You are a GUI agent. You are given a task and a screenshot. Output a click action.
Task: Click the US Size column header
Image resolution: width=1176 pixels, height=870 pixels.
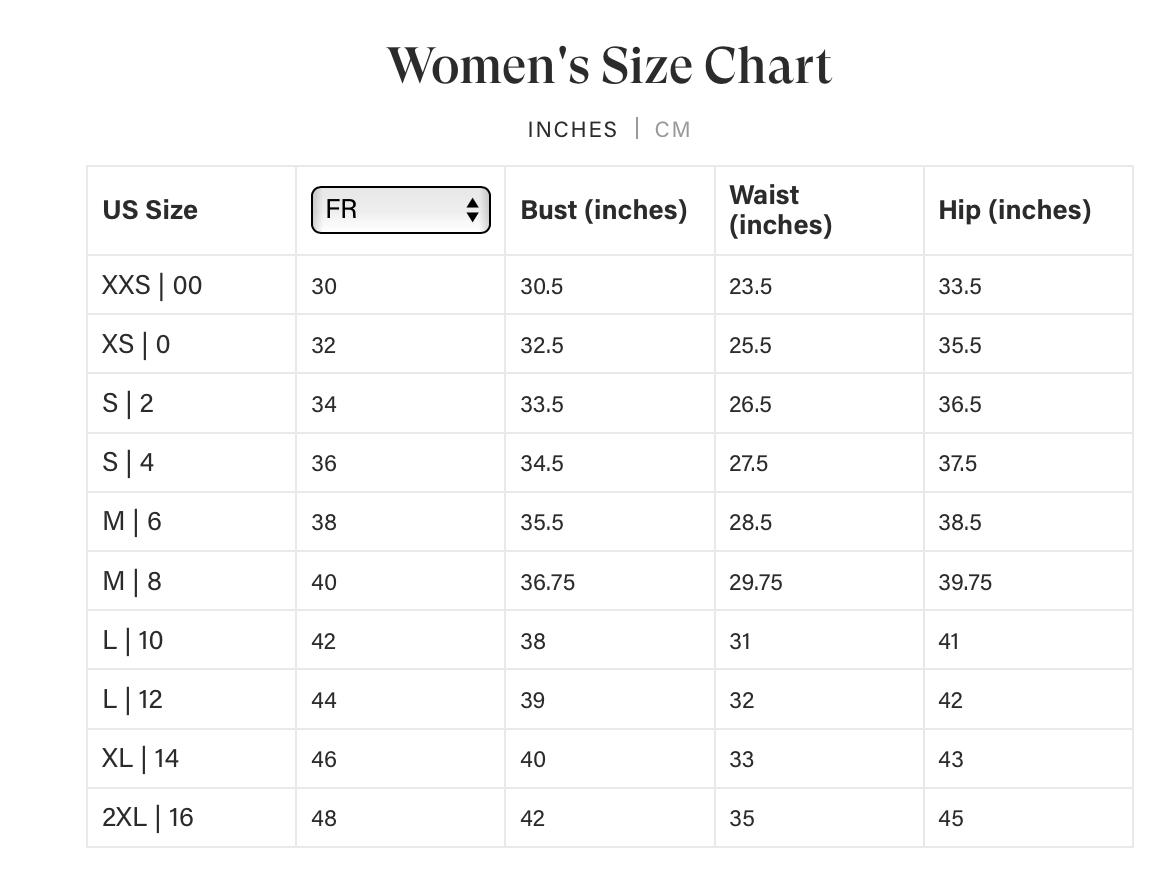[x=150, y=210]
